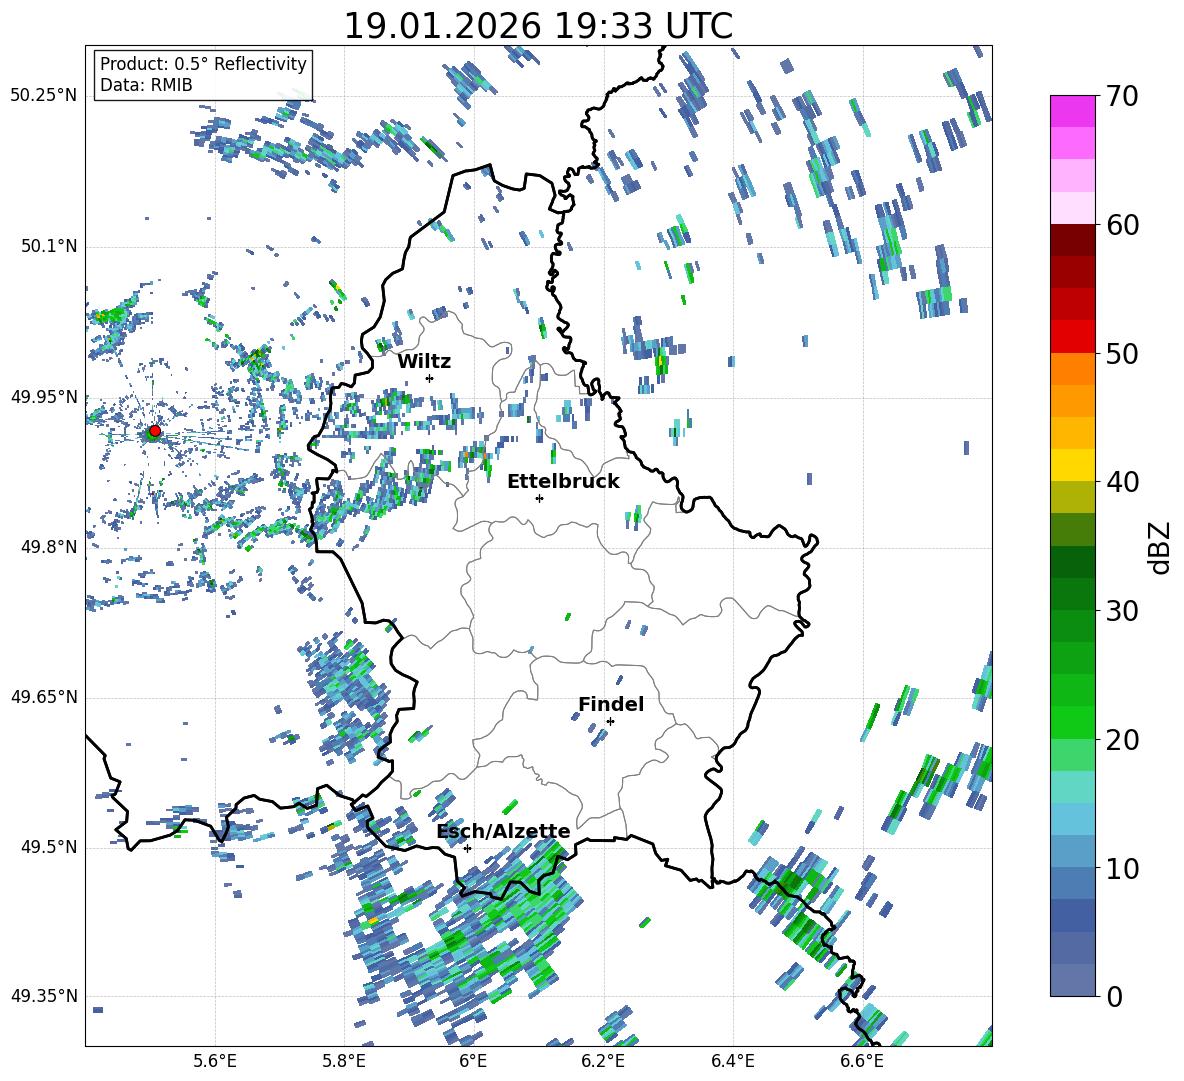This screenshot has width=1184, height=1081.
Task: Click the 'Product: 0.5° Reflectivity' text
Action: tap(203, 63)
